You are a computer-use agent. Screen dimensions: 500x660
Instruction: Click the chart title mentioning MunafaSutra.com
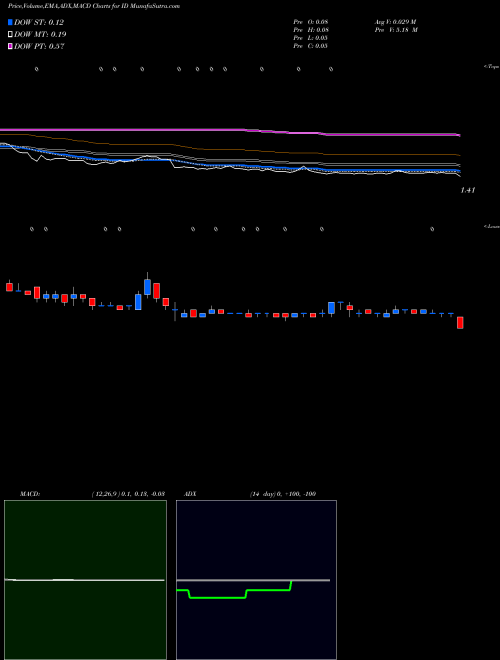click(94, 6)
